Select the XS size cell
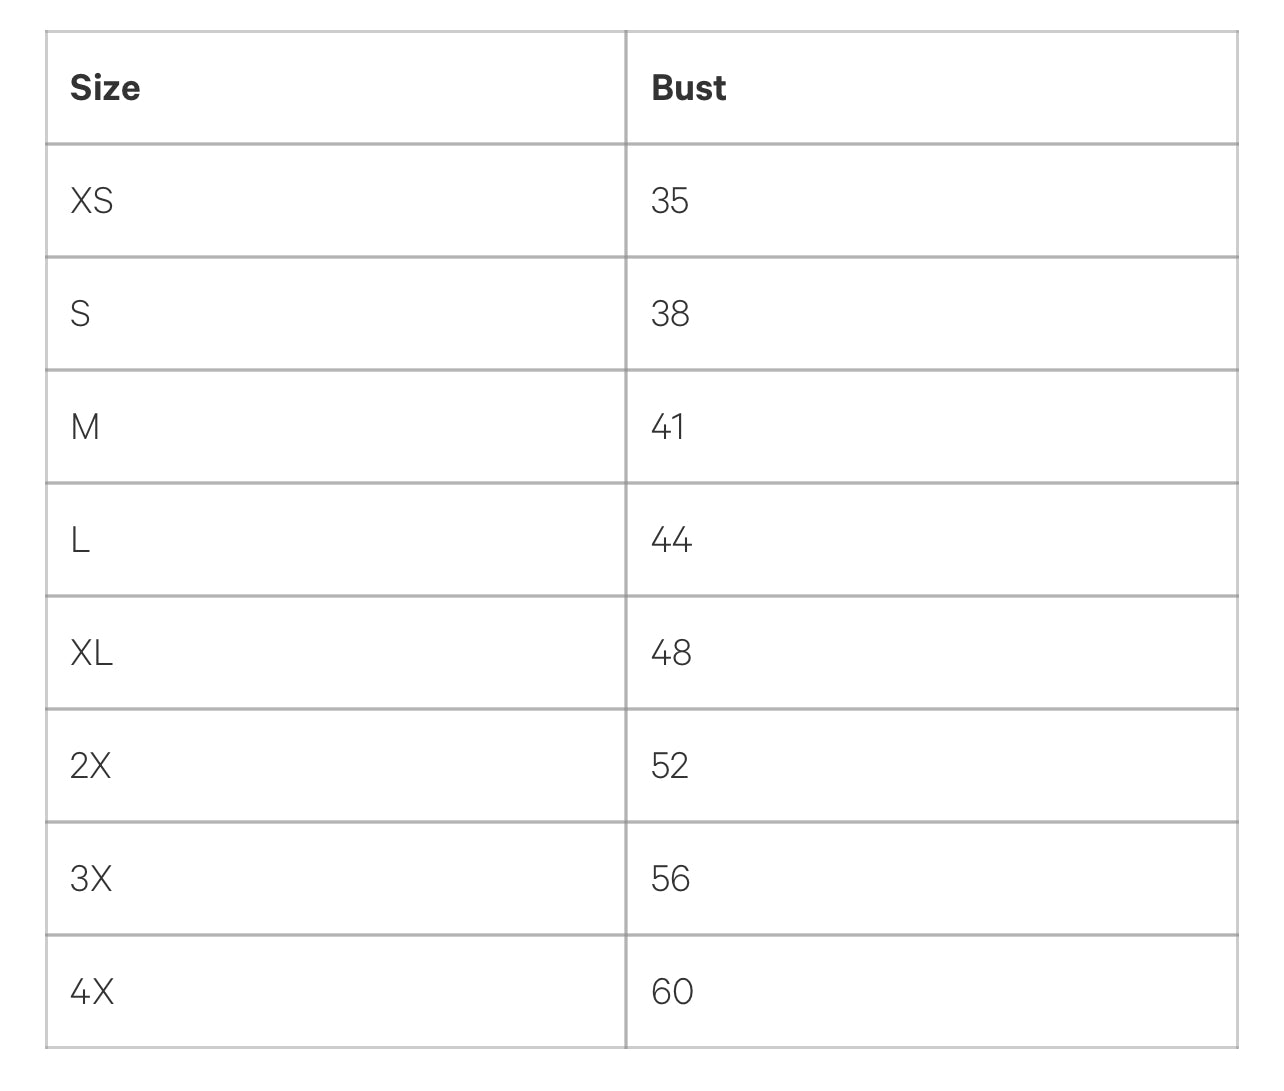Viewport: 1284px width, 1091px height. [92, 201]
